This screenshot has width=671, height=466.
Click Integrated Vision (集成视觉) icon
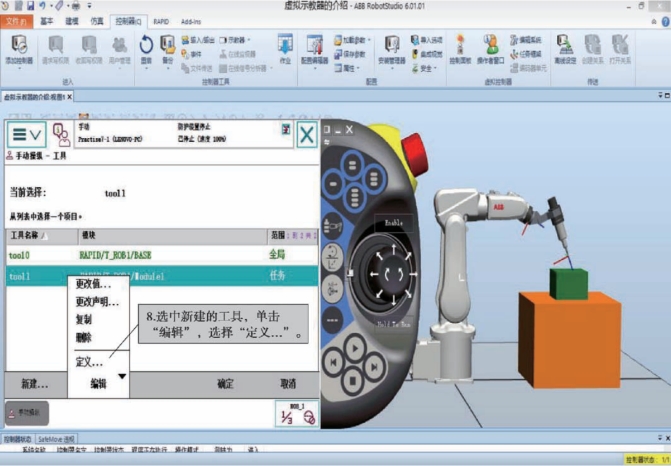click(x=427, y=54)
